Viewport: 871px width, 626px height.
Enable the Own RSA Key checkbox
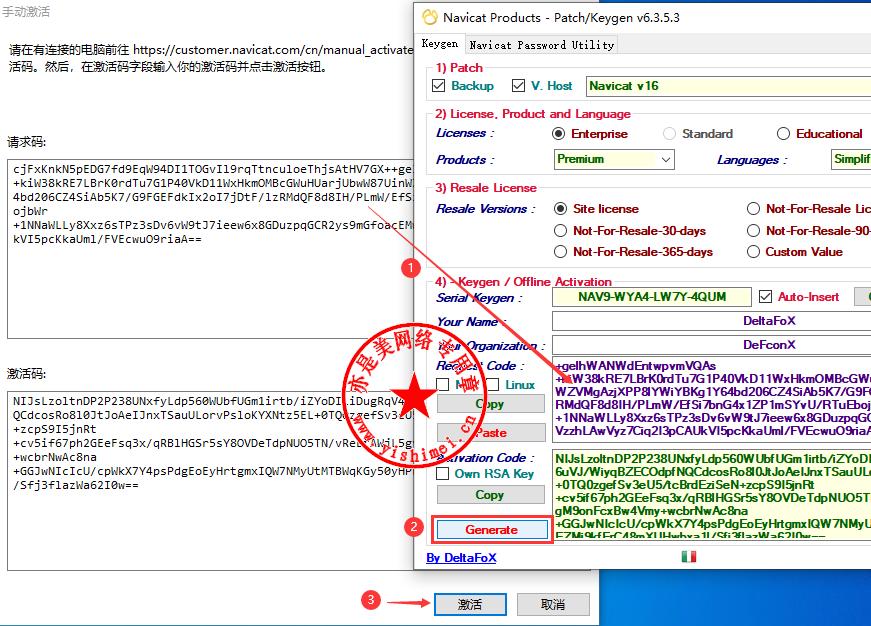(x=443, y=474)
